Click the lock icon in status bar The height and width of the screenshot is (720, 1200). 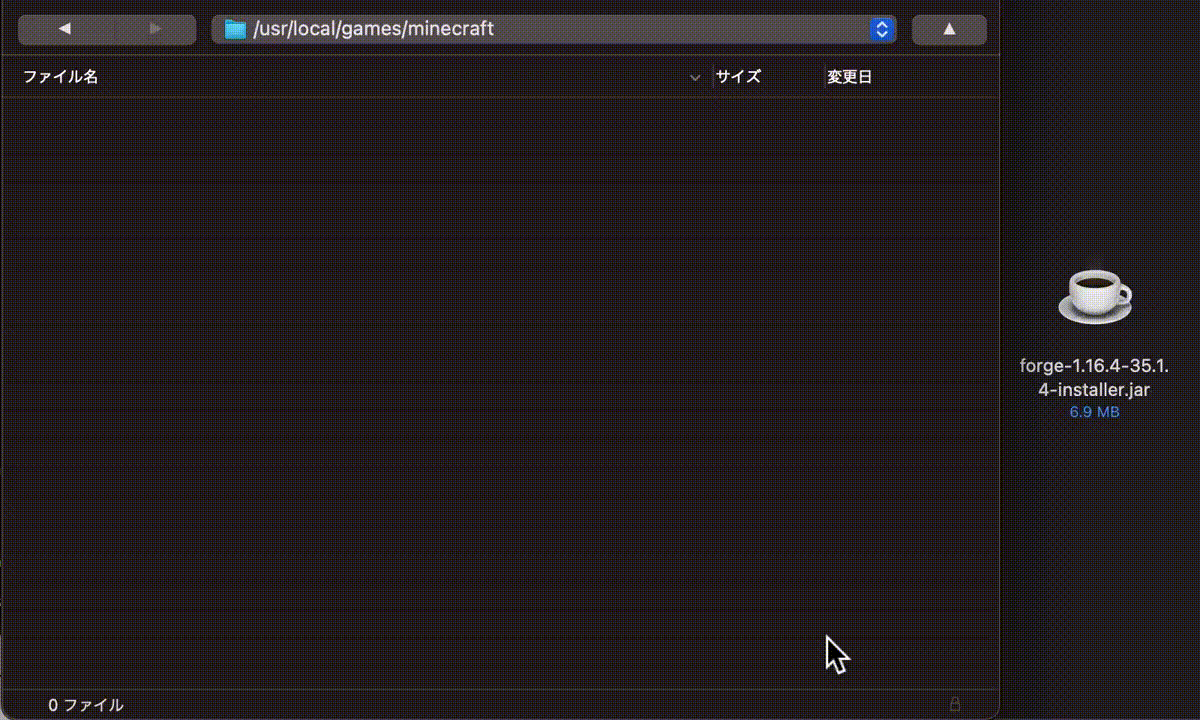[x=955, y=704]
